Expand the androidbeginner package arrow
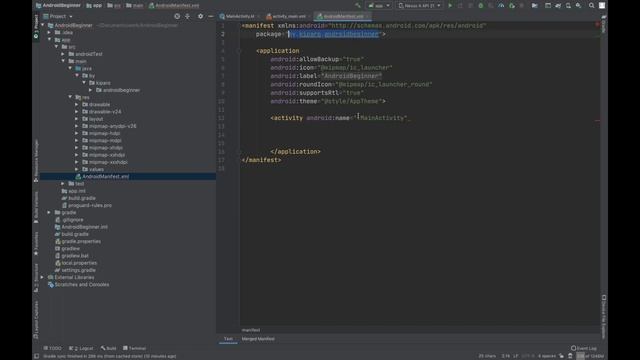The width and height of the screenshot is (640, 360). [x=91, y=90]
